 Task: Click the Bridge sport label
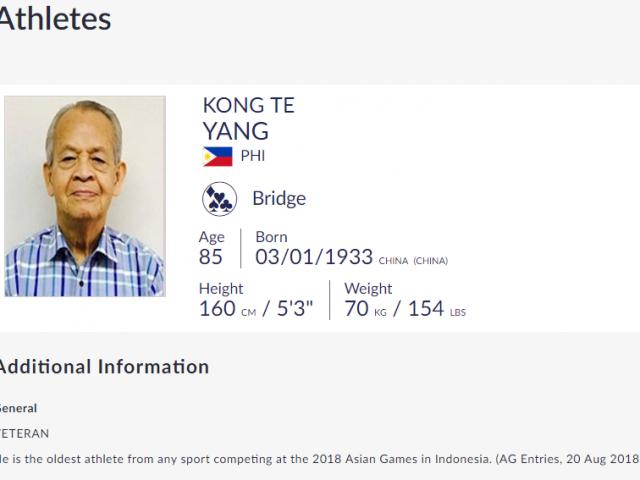pyautogui.click(x=279, y=199)
